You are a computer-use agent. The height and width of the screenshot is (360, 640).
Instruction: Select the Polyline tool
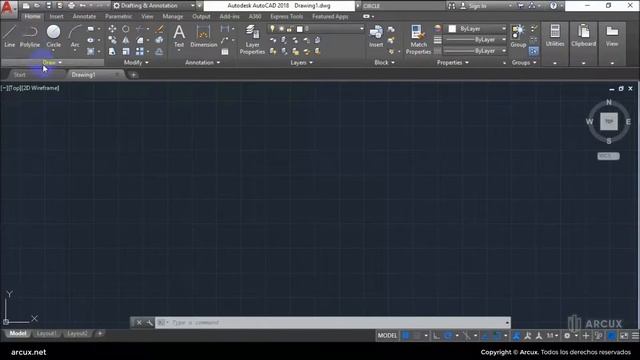click(x=30, y=36)
